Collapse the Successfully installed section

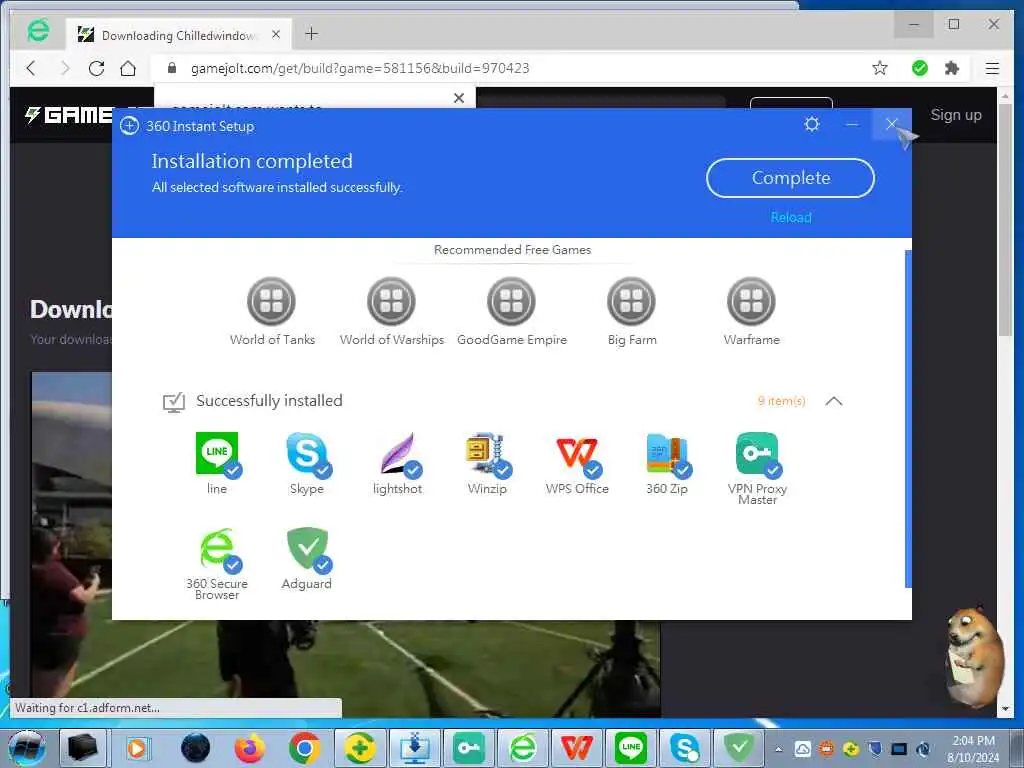pos(834,401)
